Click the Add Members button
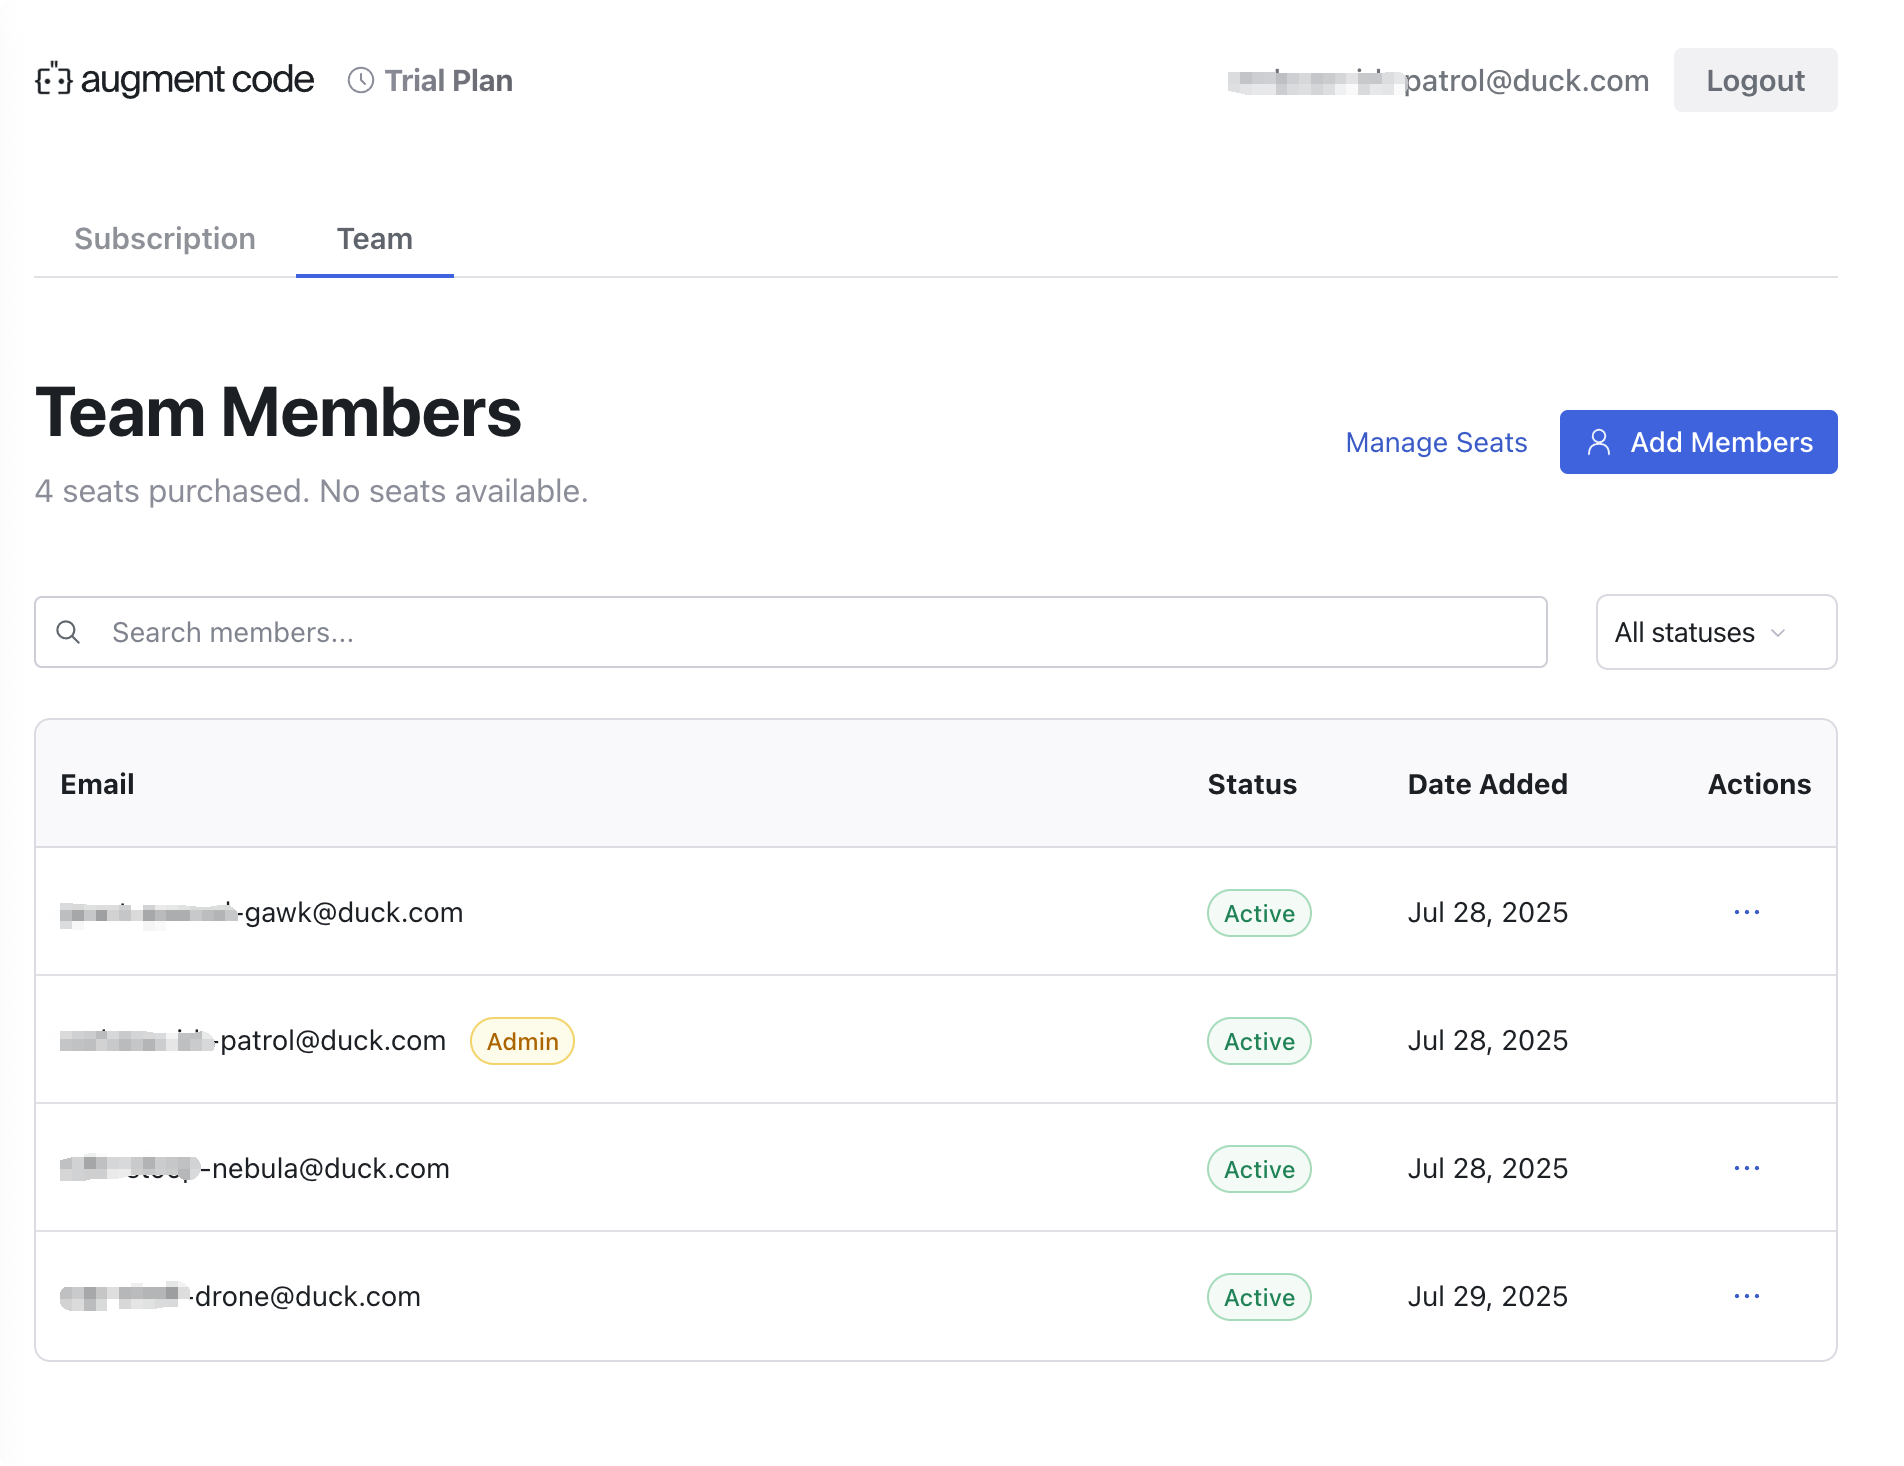The height and width of the screenshot is (1466, 1904). tap(1698, 442)
